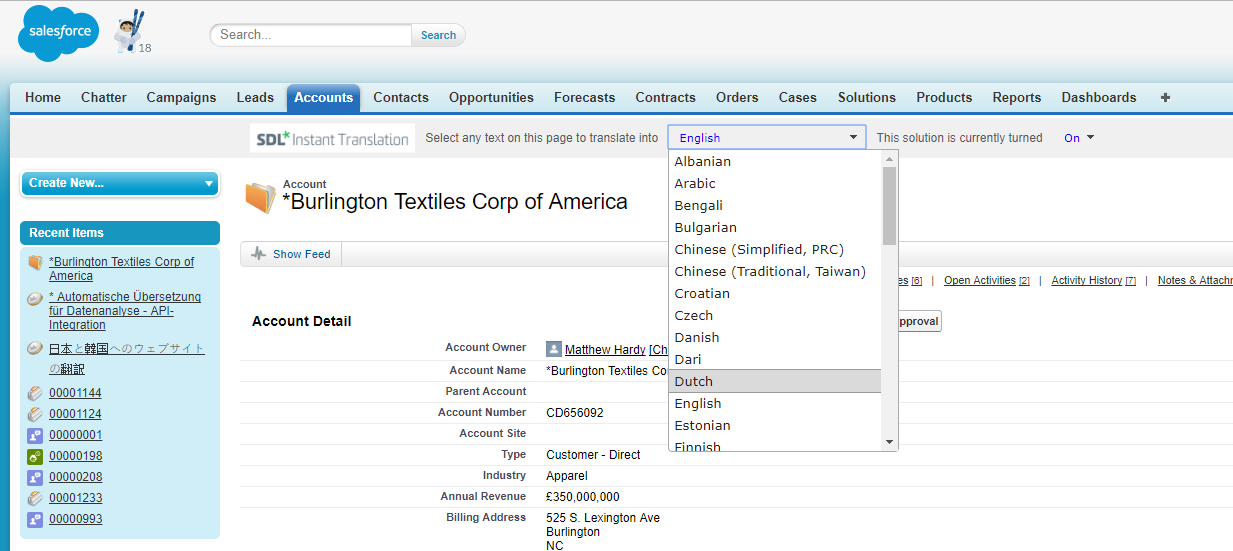
Task: Open the Open Activities related list link
Action: [x=986, y=281]
